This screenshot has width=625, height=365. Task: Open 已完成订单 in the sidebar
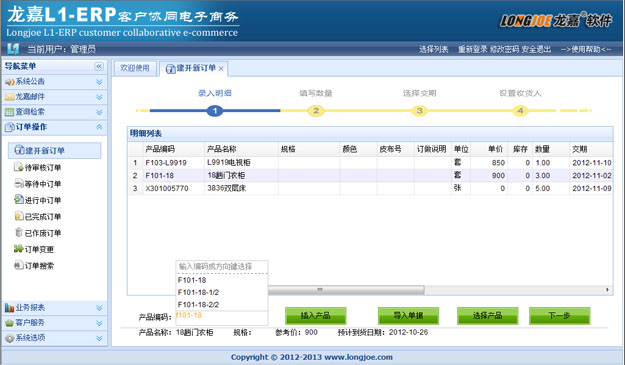(43, 216)
